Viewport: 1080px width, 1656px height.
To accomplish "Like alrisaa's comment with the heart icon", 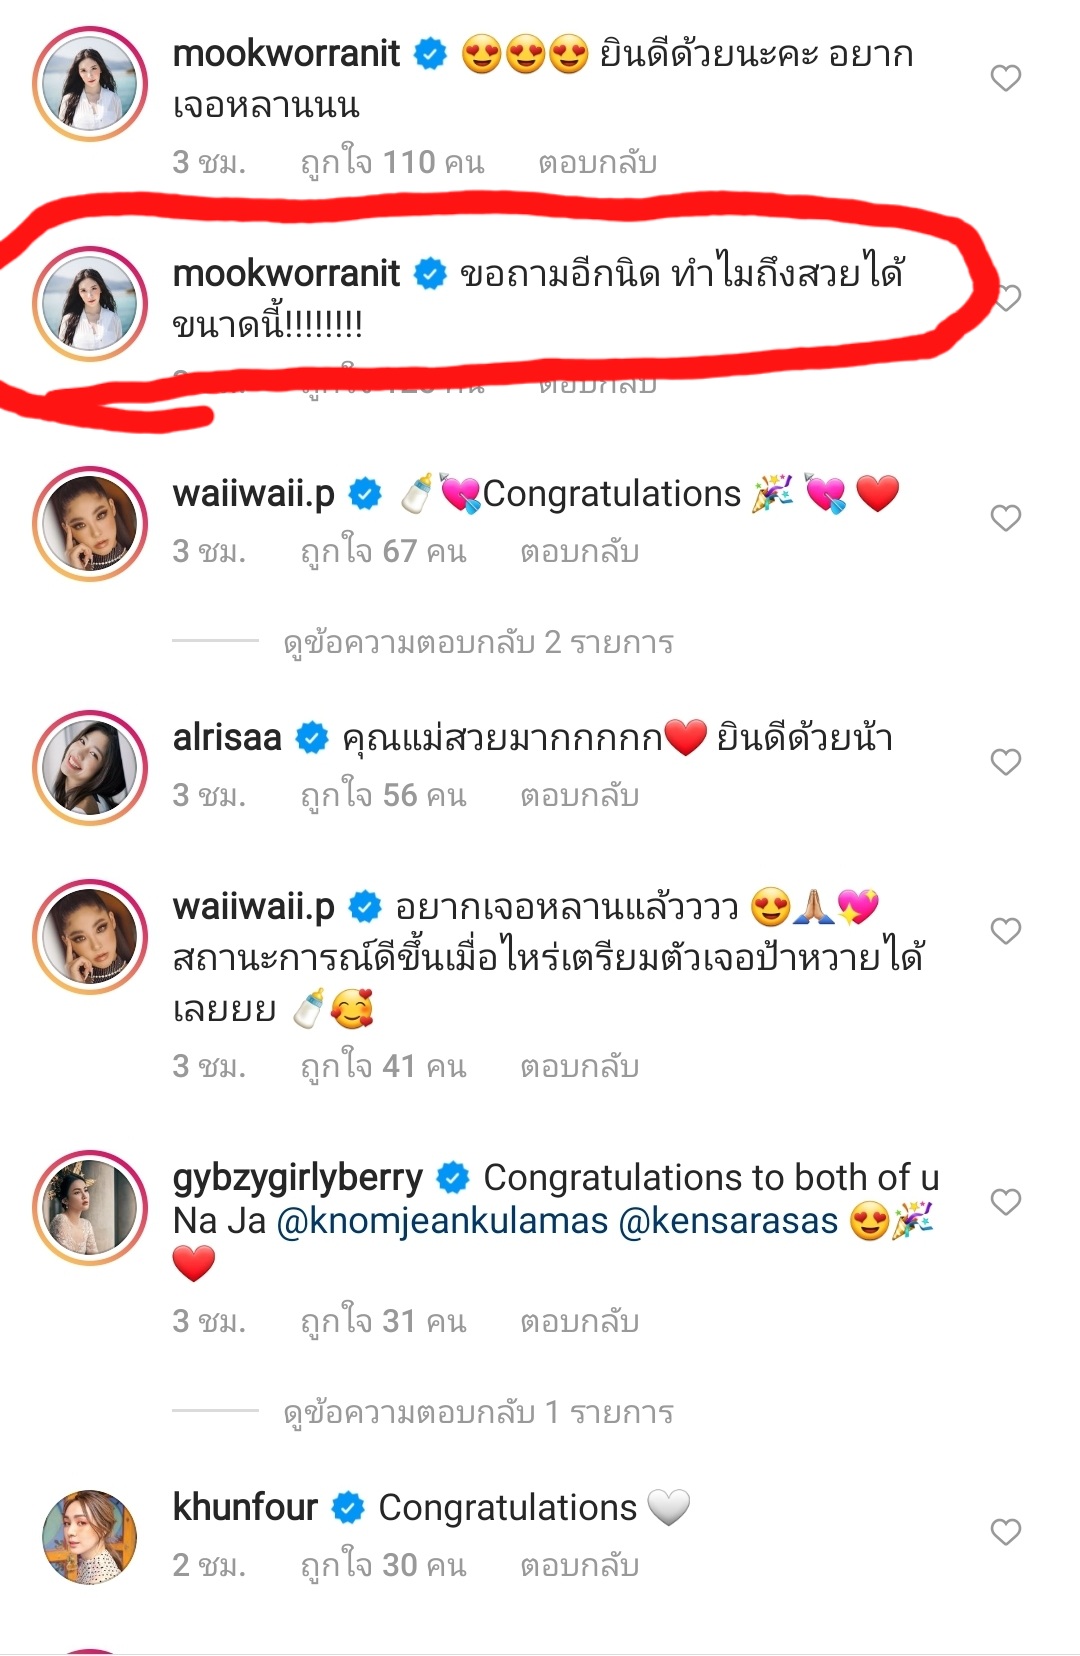I will [x=1005, y=762].
